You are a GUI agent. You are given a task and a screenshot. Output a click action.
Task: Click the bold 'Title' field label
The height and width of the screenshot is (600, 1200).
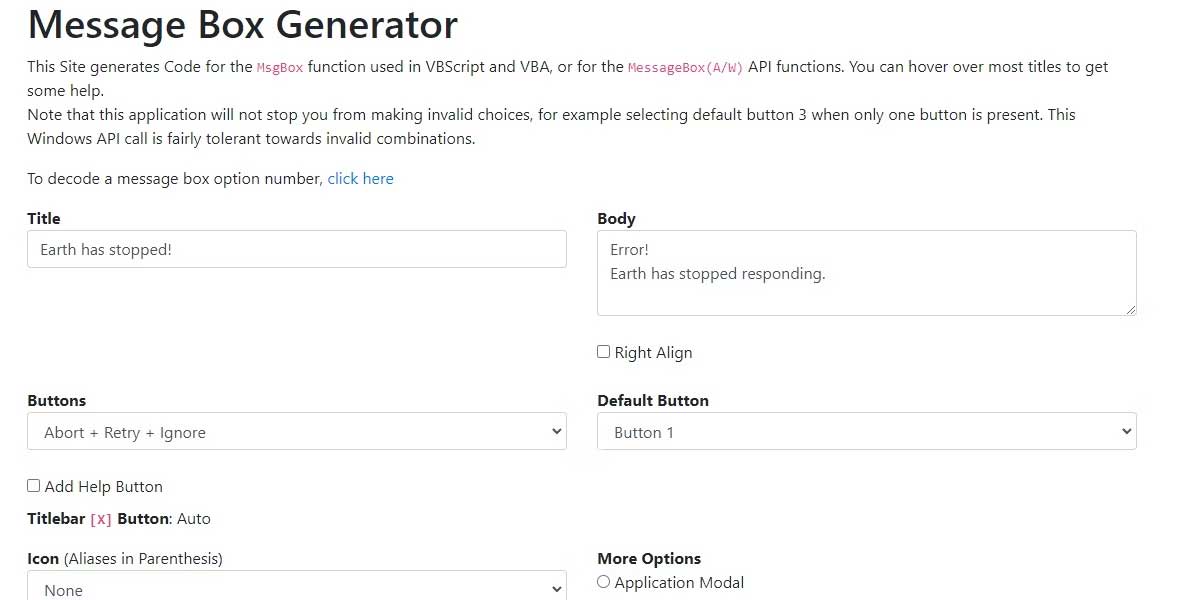click(44, 218)
